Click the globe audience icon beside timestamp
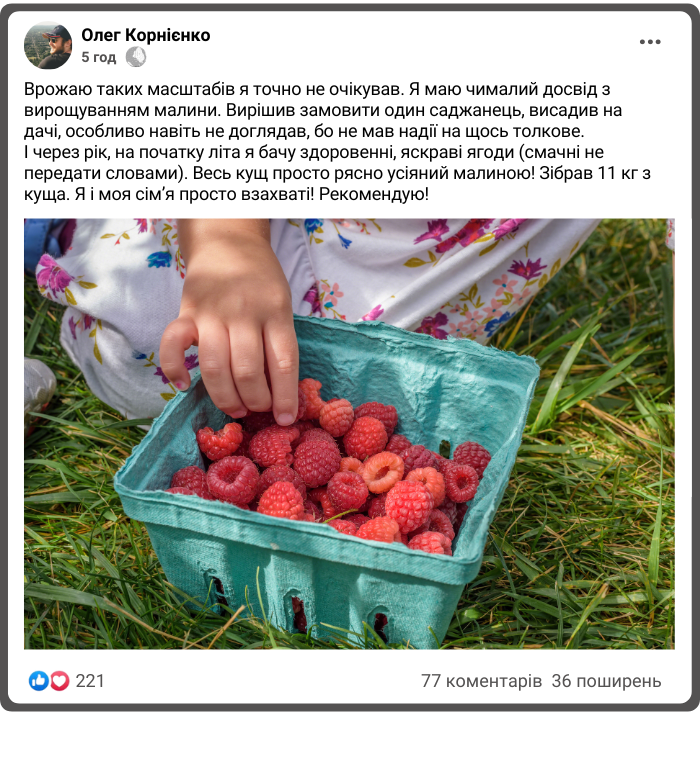 point(136,57)
